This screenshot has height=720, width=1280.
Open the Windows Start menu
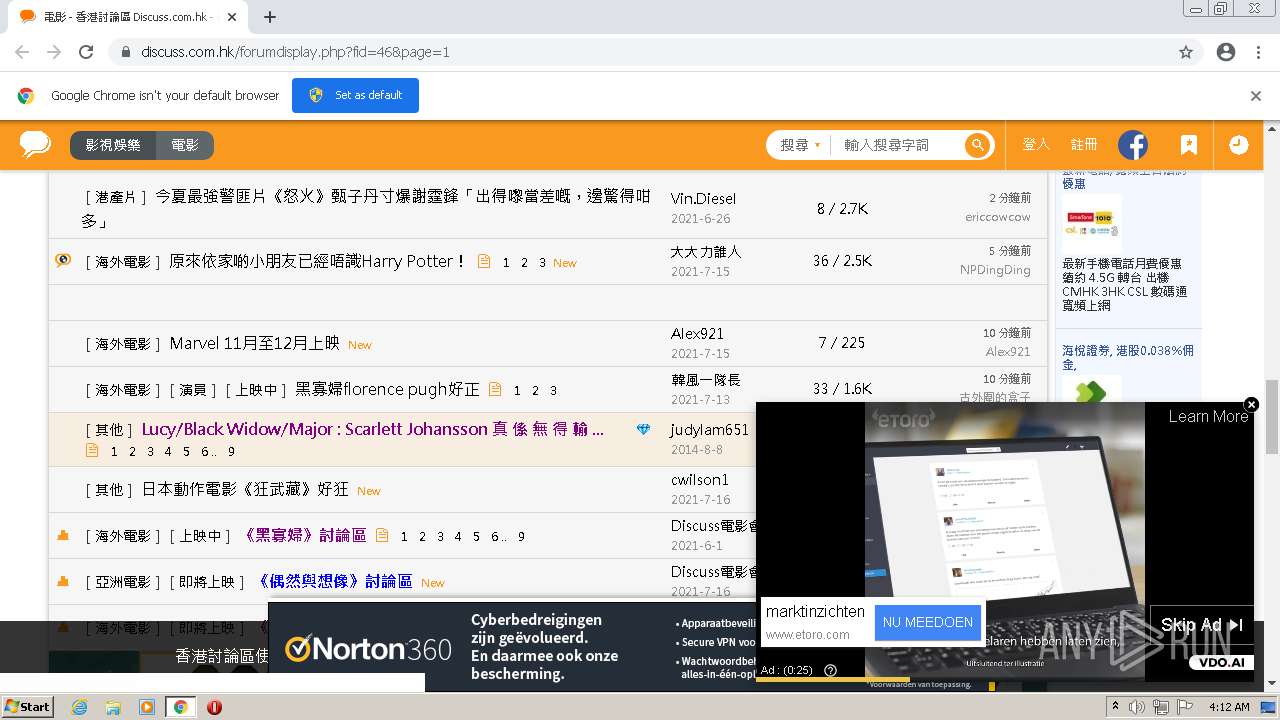(27, 707)
